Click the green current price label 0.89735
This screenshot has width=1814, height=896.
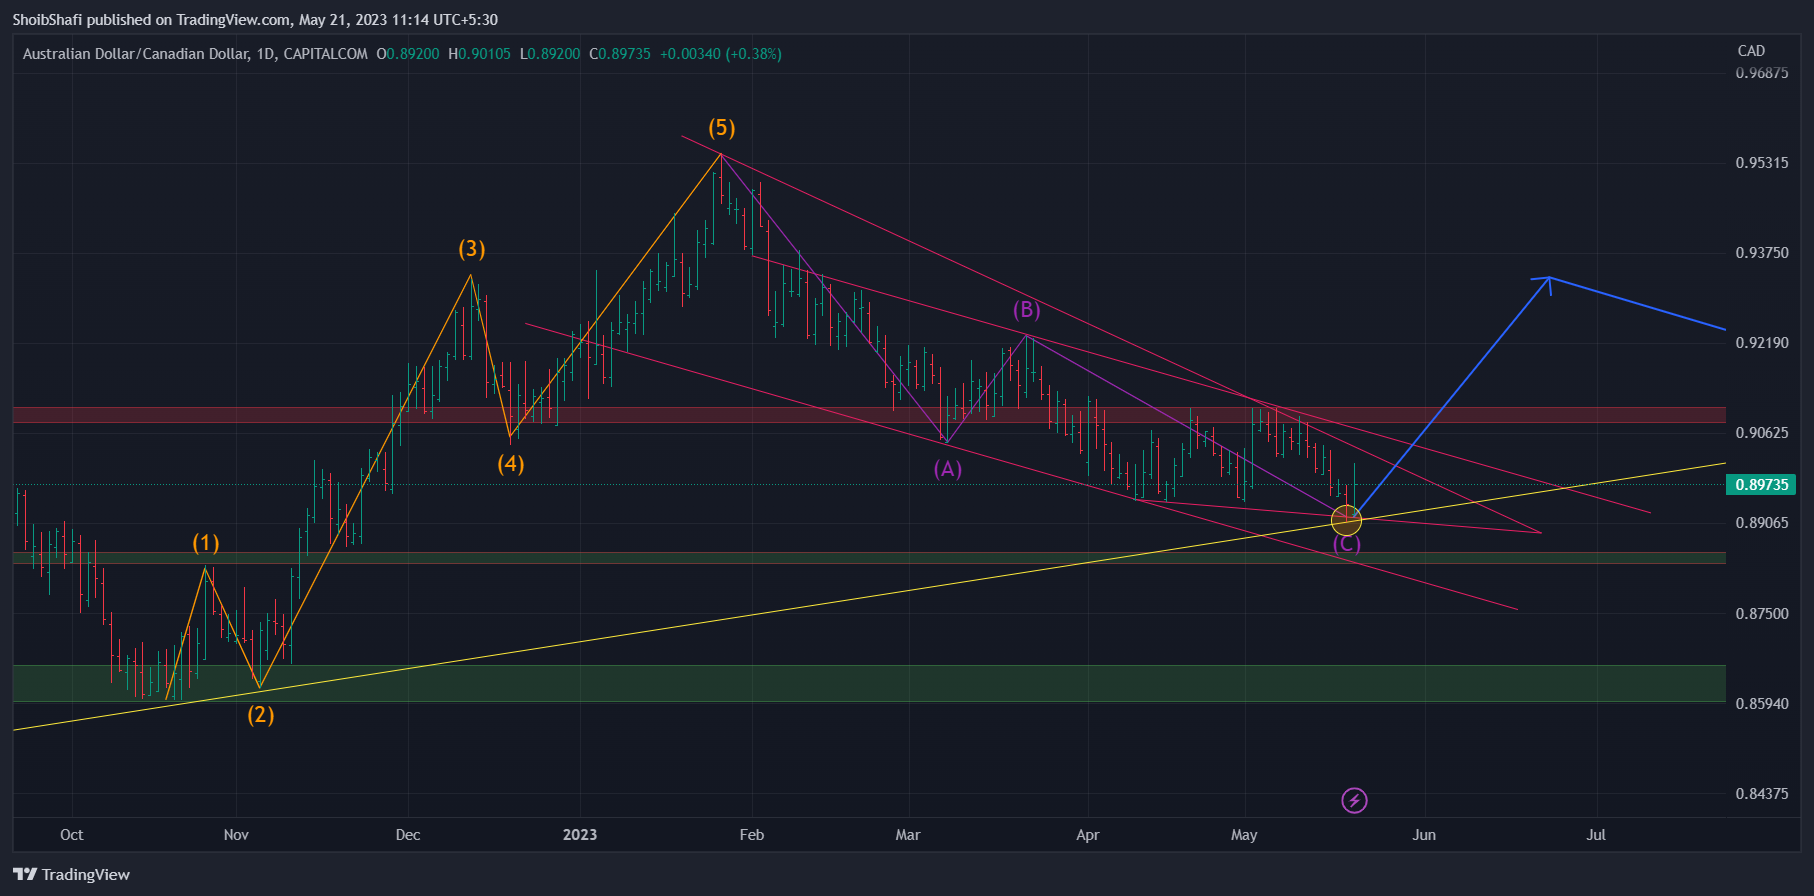tap(1761, 485)
